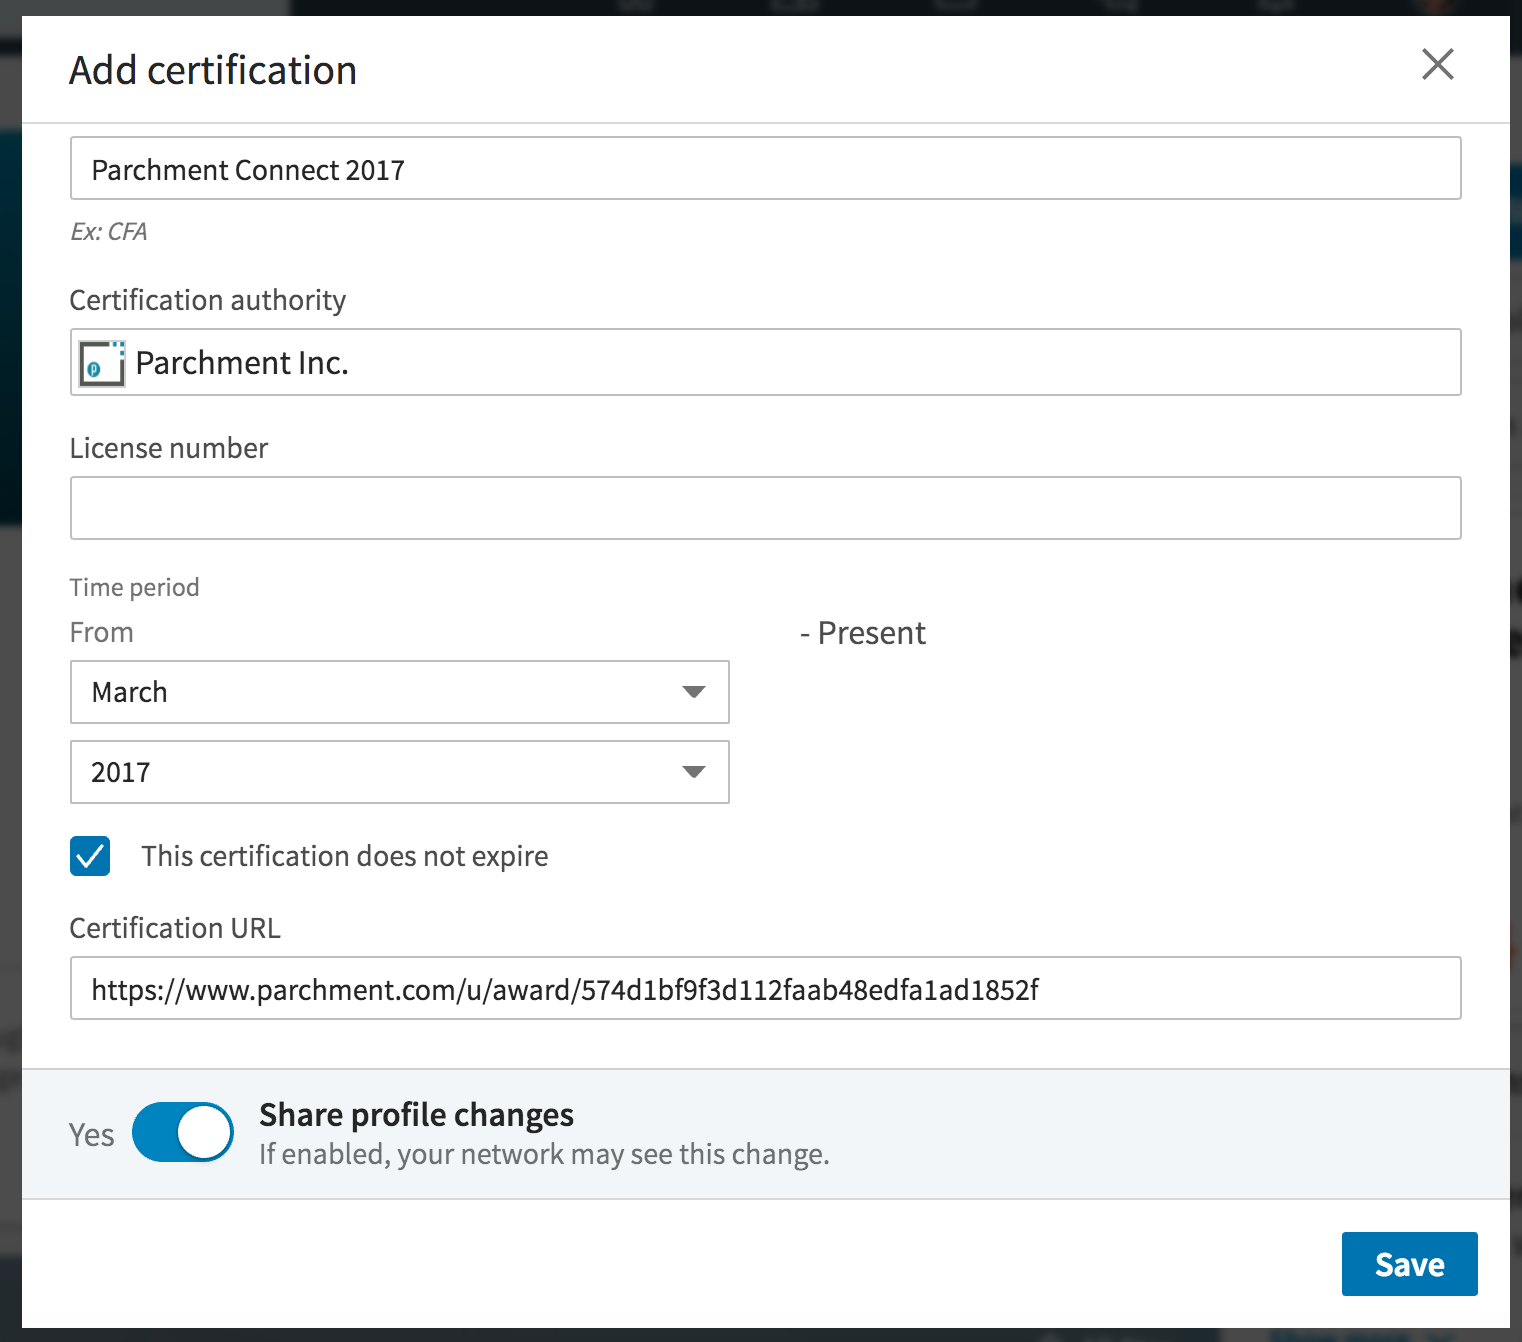Screen dimensions: 1522x1342
Task: Click the 'License number' label
Action: (x=168, y=448)
